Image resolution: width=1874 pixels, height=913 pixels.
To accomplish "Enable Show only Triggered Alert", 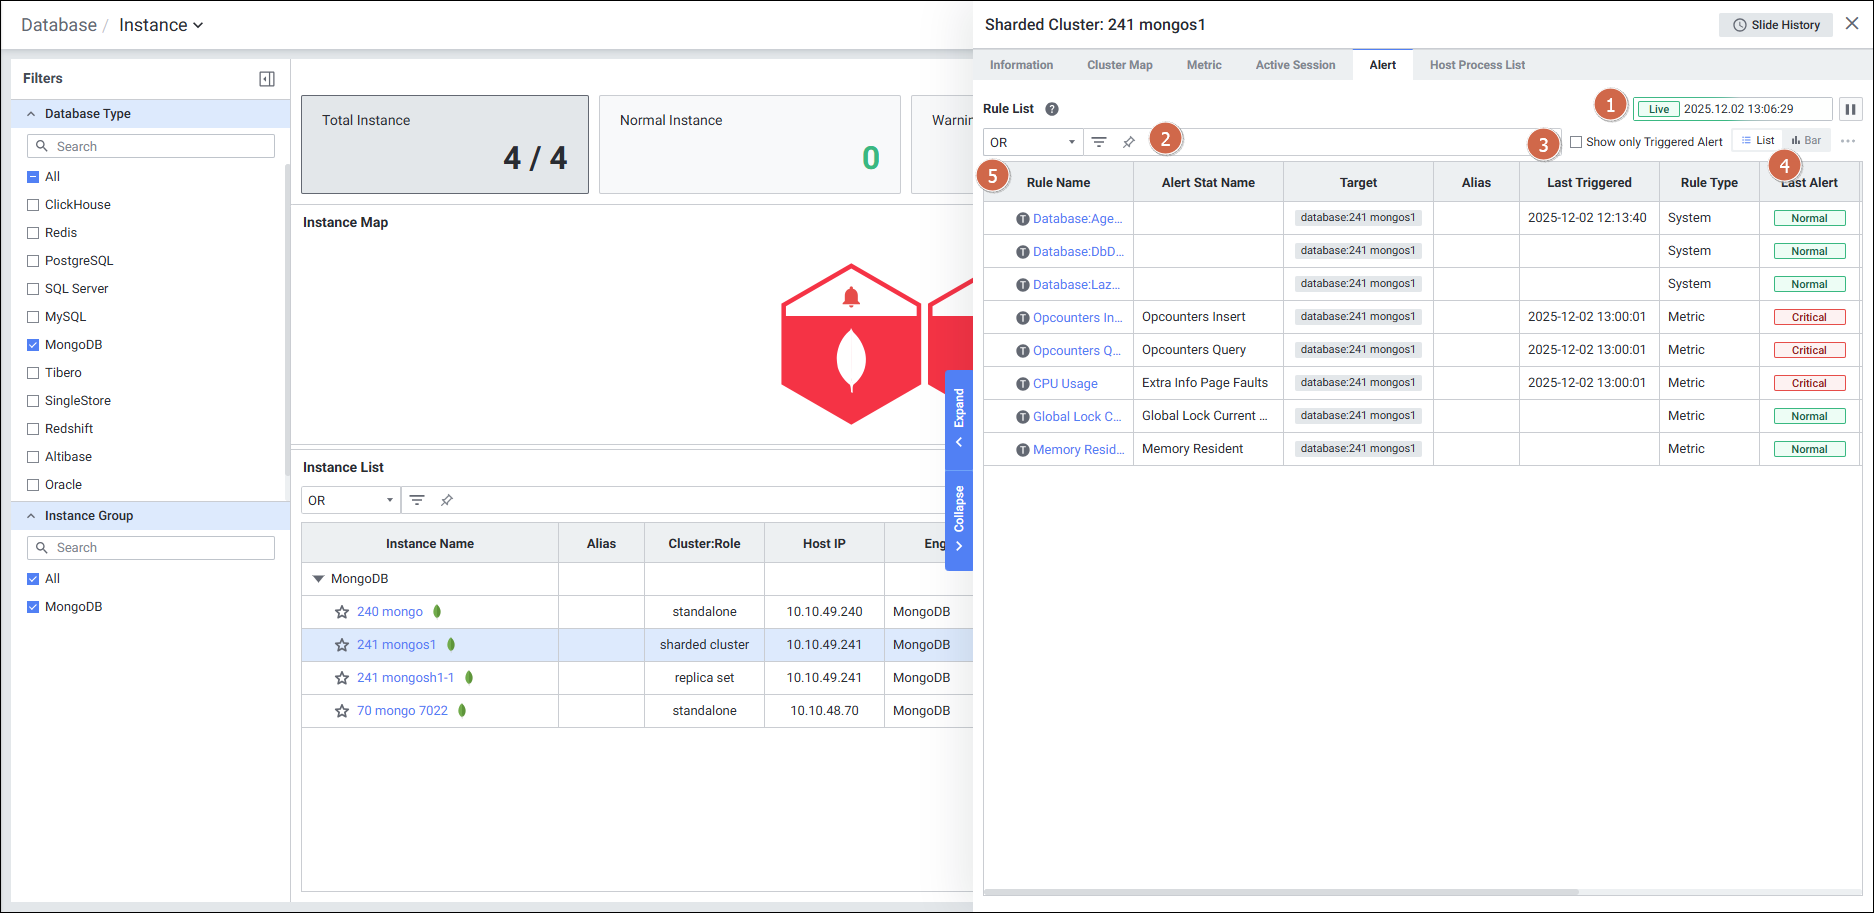I will [x=1576, y=142].
